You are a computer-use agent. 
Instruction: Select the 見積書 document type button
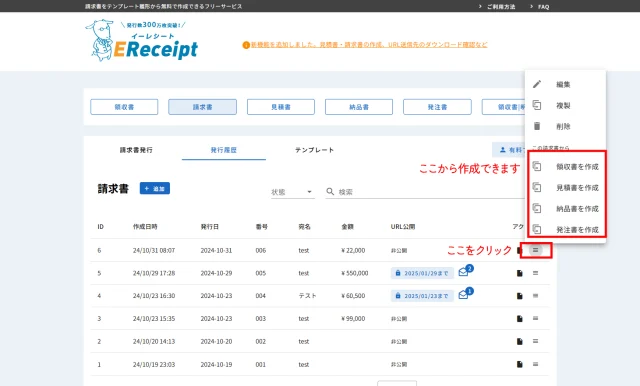pos(281,107)
